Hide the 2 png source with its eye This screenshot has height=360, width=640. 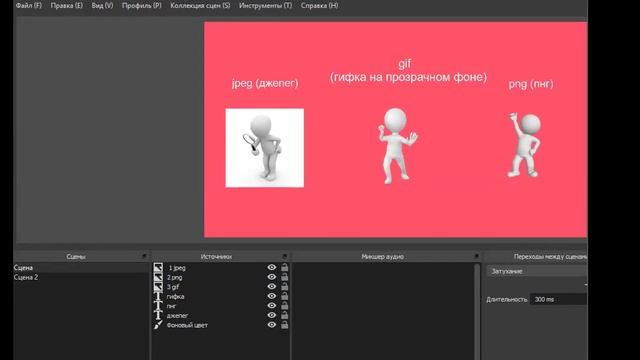[271, 277]
